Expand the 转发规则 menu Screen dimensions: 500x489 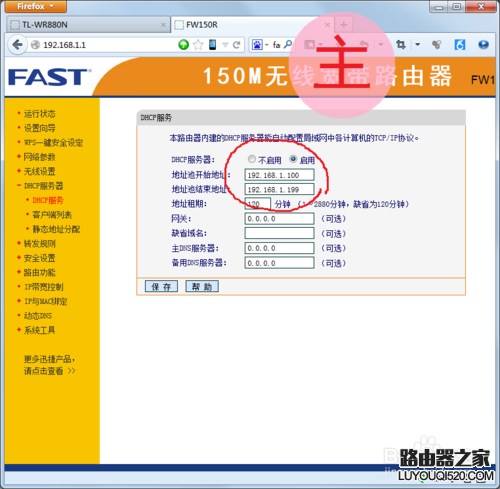pyautogui.click(x=39, y=244)
